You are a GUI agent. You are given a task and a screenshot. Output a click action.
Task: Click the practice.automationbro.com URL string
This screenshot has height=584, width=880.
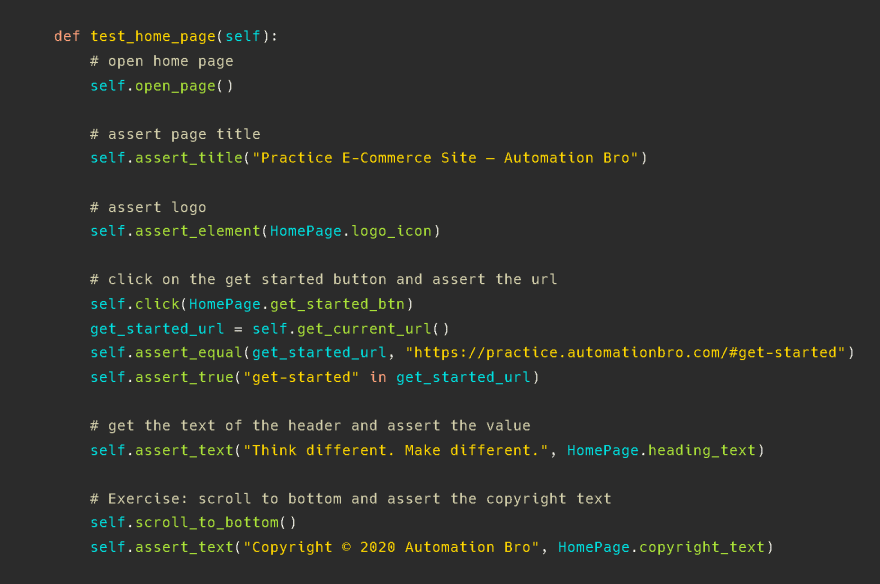point(625,353)
